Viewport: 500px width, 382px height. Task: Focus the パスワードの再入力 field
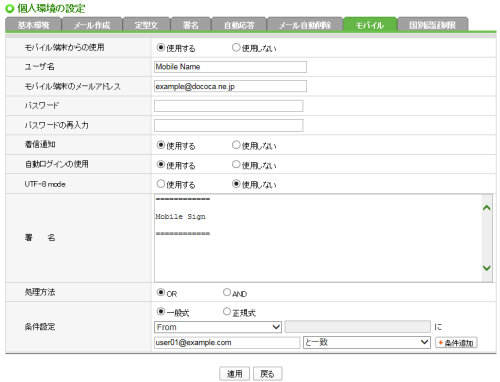point(228,126)
